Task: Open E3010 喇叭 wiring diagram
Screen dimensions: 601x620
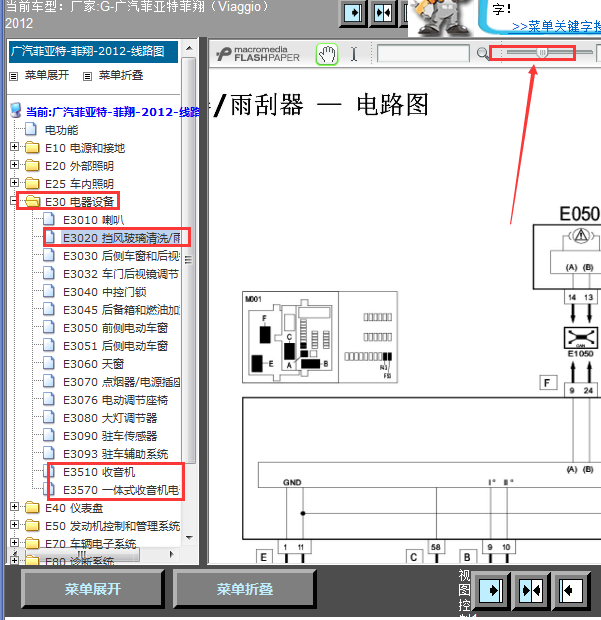Action: tap(93, 220)
